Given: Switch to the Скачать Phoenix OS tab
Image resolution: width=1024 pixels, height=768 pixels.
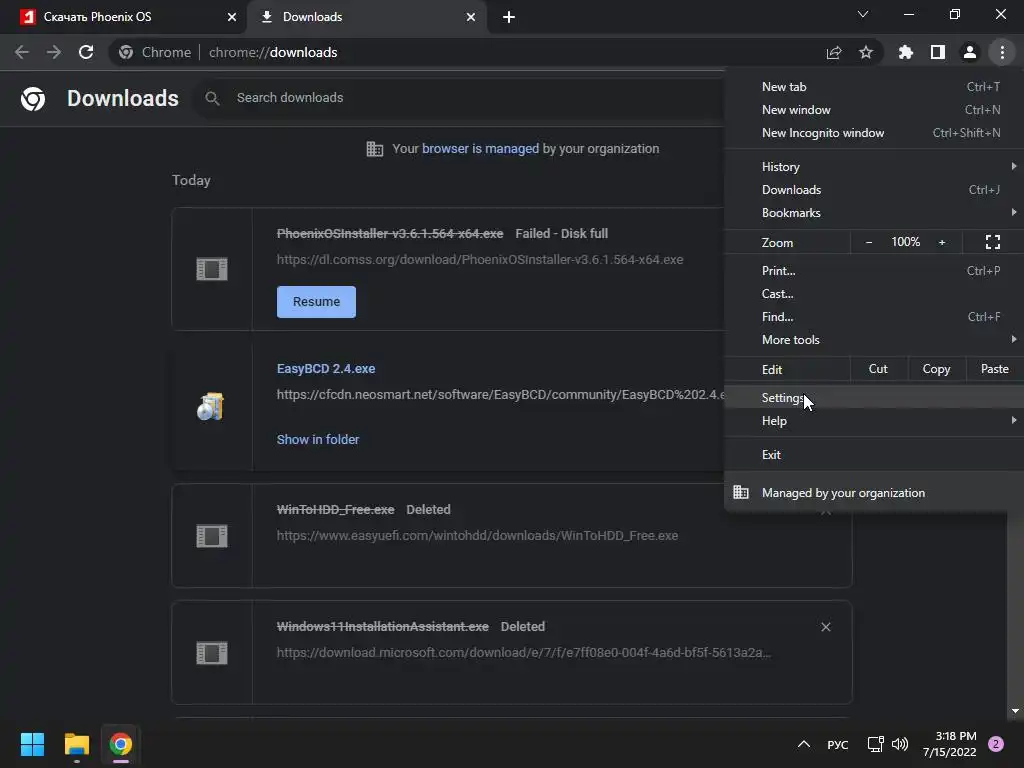Looking at the screenshot, I should click(123, 17).
